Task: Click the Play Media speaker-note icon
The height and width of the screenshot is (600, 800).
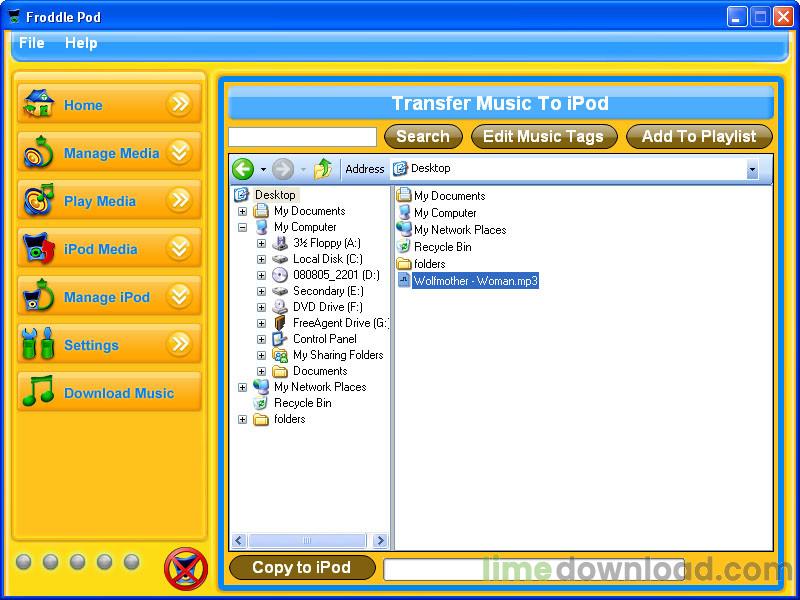Action: [39, 200]
